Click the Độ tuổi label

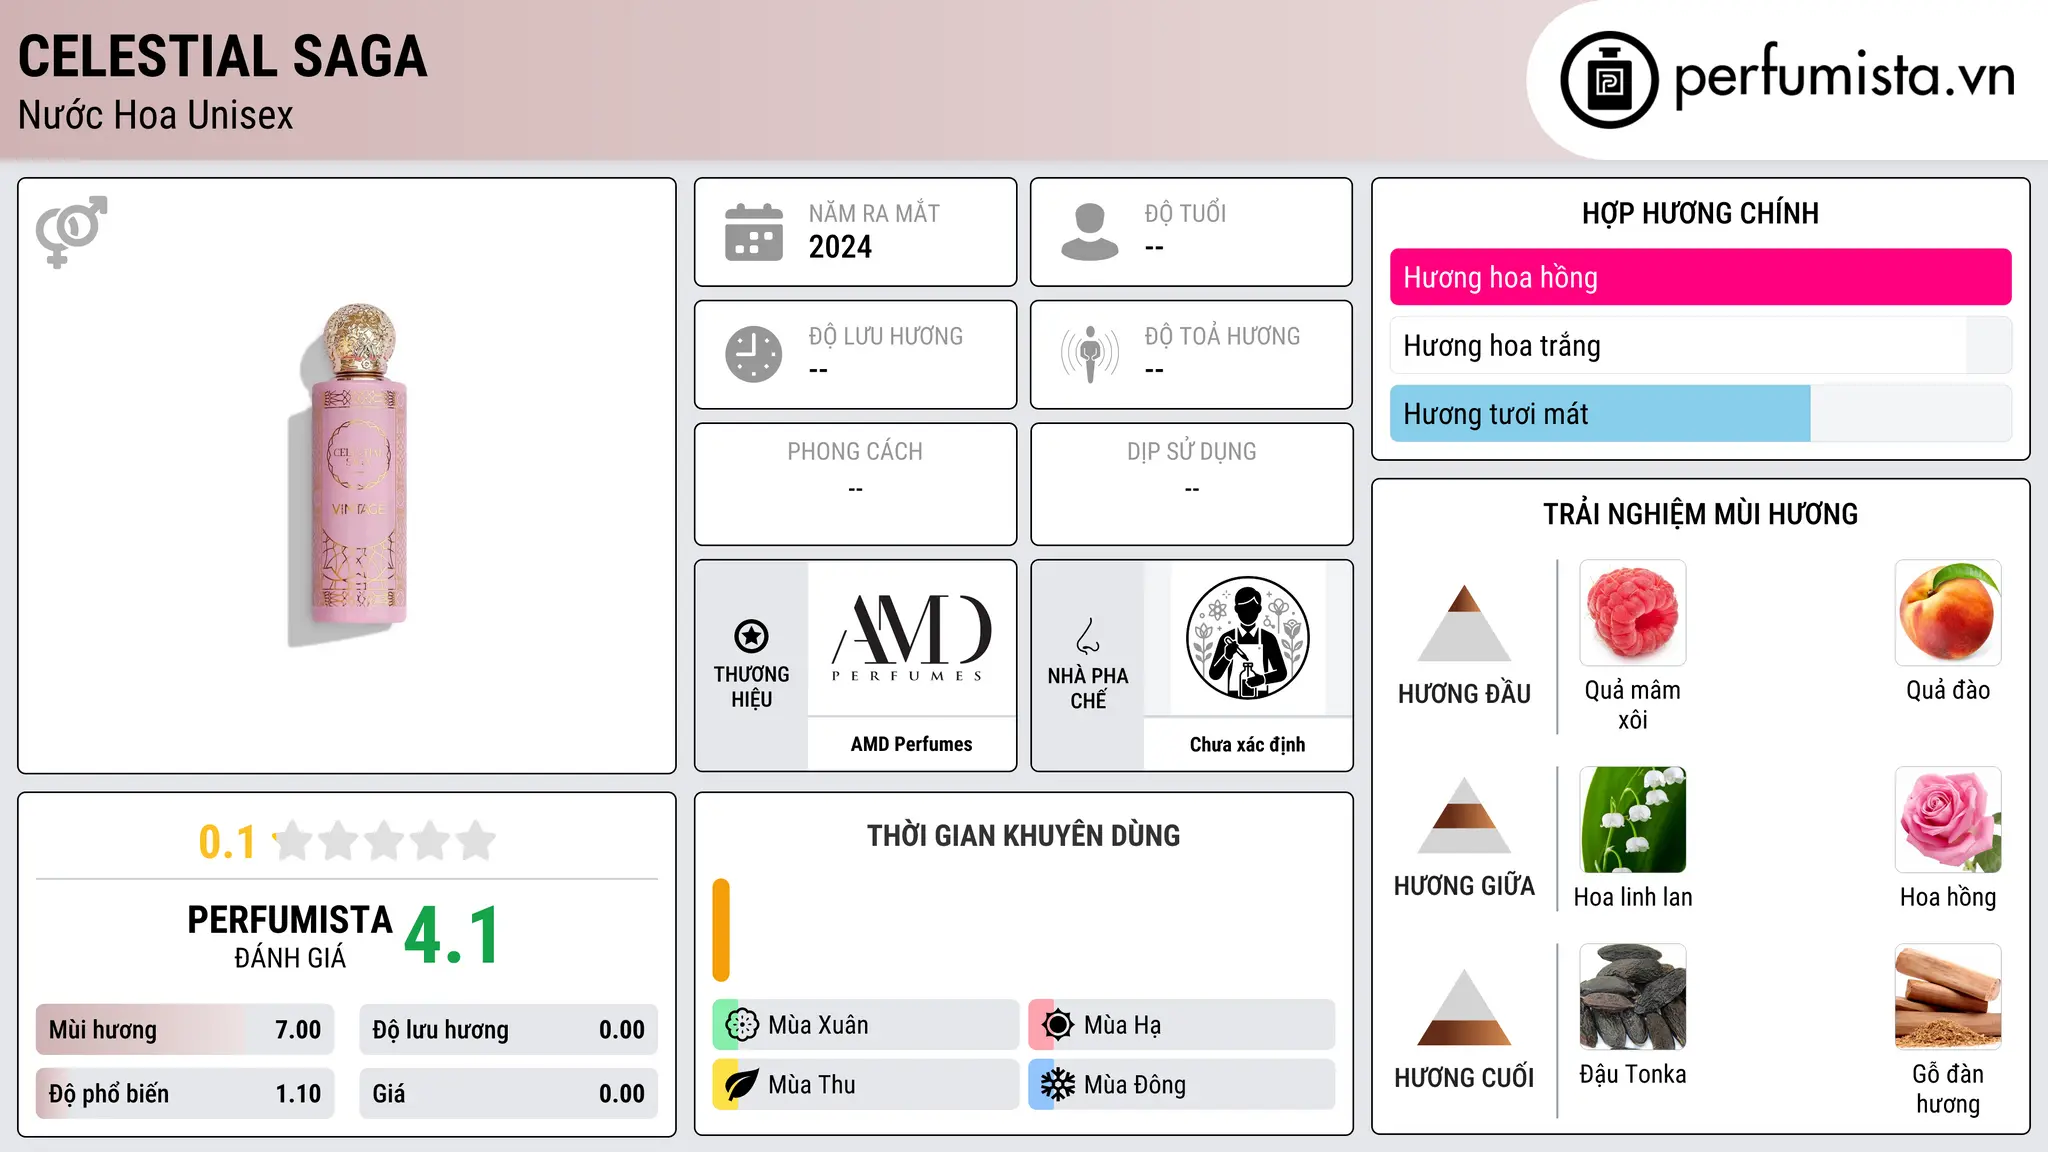1185,214
